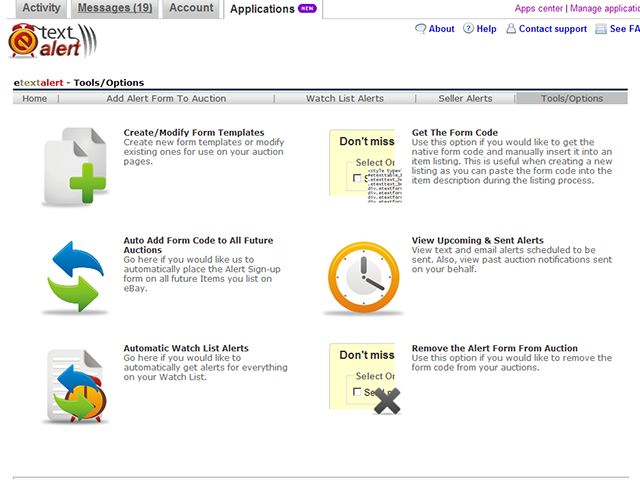640x480 pixels.
Task: Open Add Alert Form To Auction menu
Action: point(166,98)
